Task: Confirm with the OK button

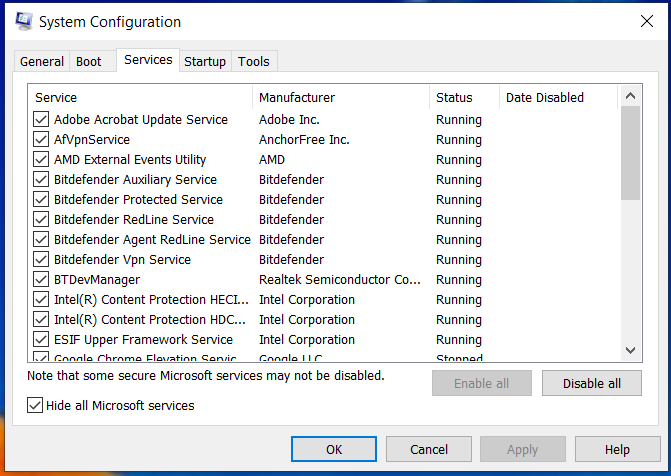Action: point(334,449)
